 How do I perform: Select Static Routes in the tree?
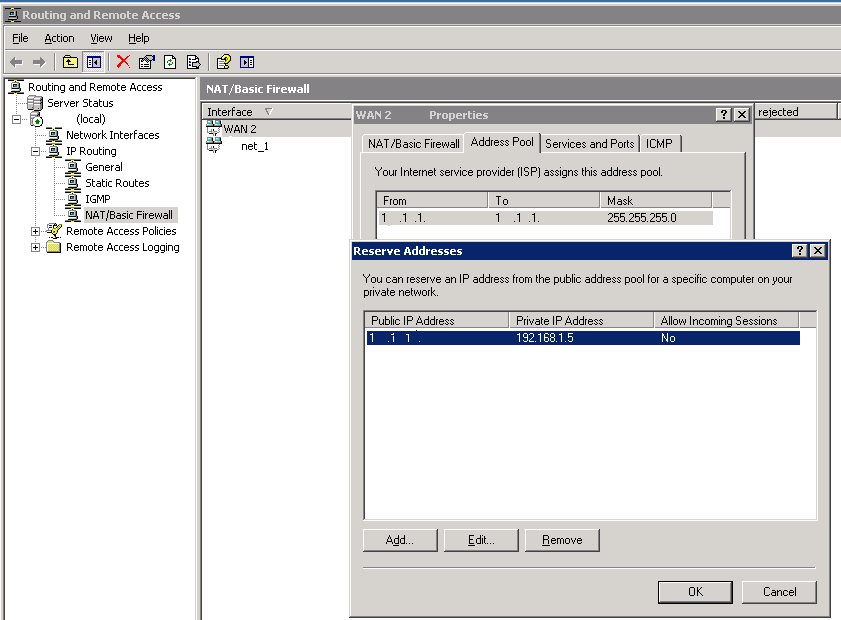(x=116, y=183)
